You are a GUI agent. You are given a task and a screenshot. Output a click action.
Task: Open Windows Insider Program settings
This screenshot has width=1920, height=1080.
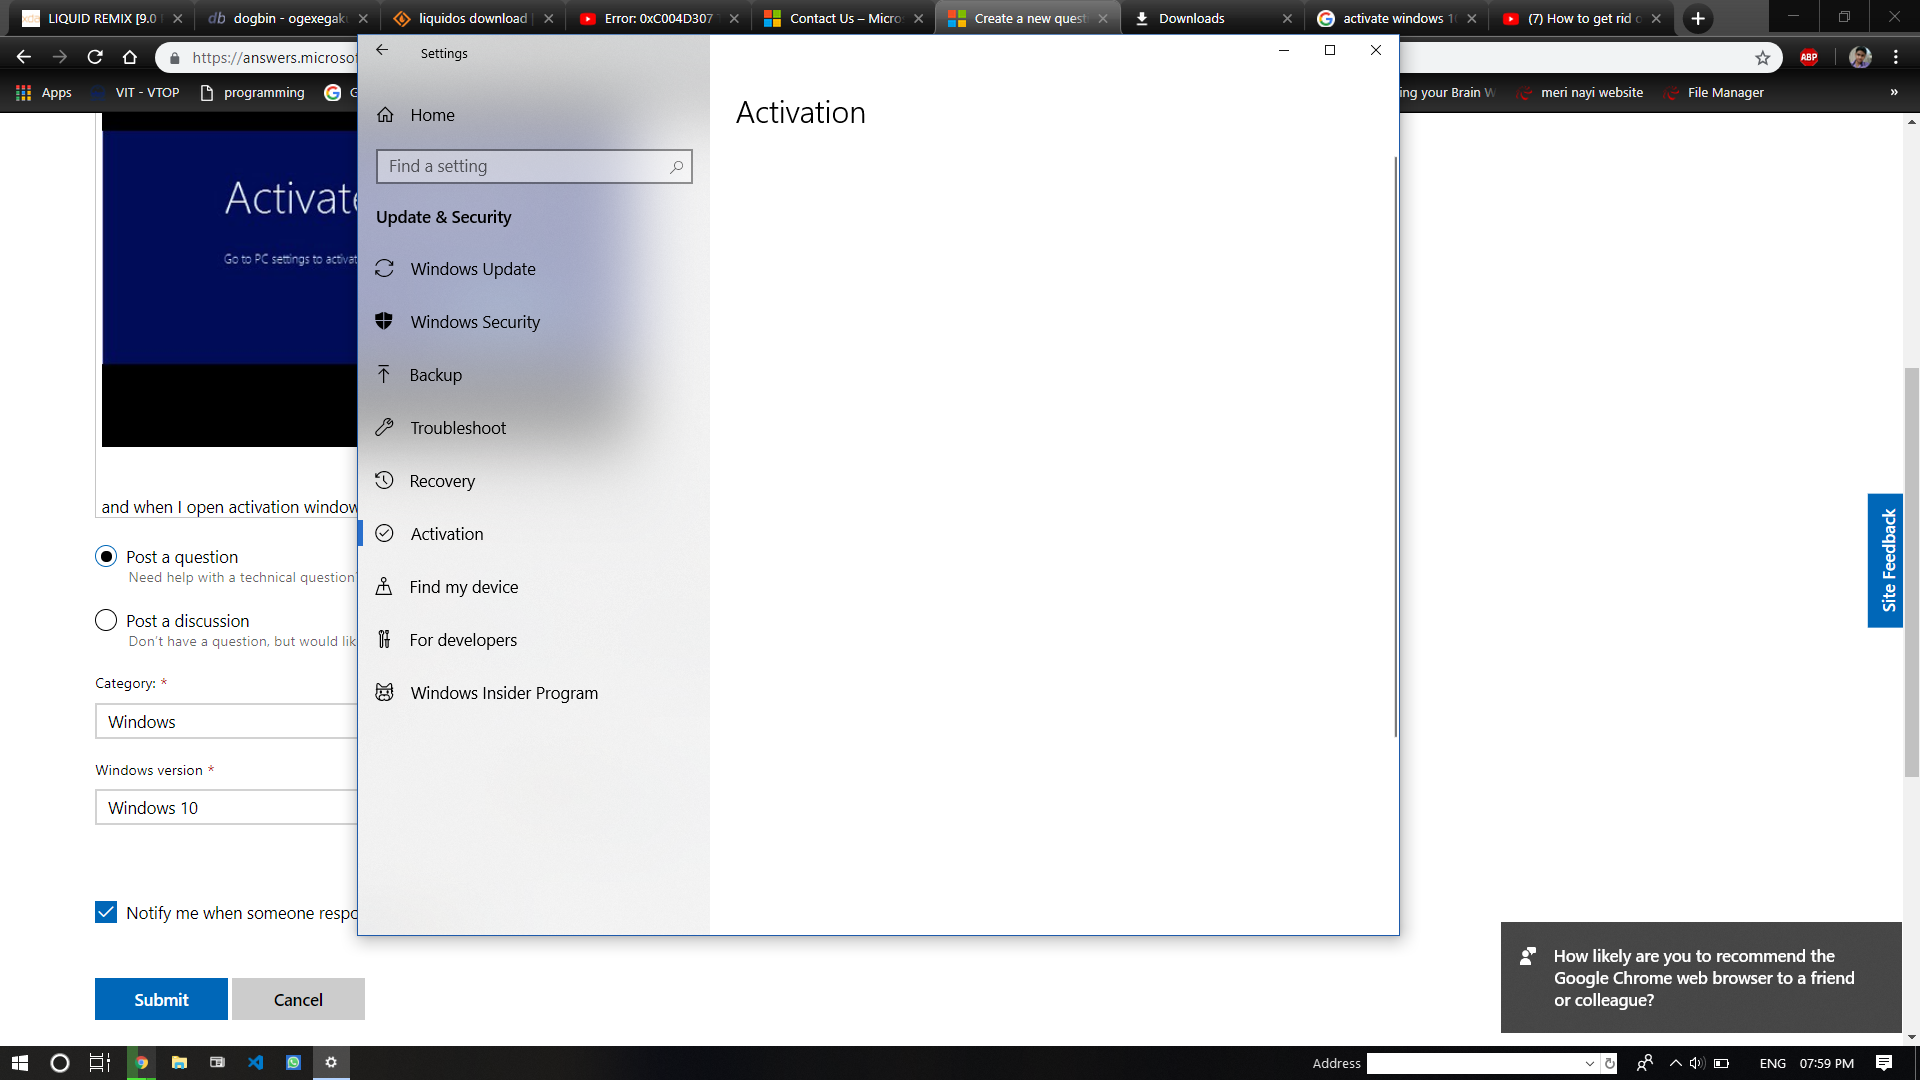(x=504, y=693)
